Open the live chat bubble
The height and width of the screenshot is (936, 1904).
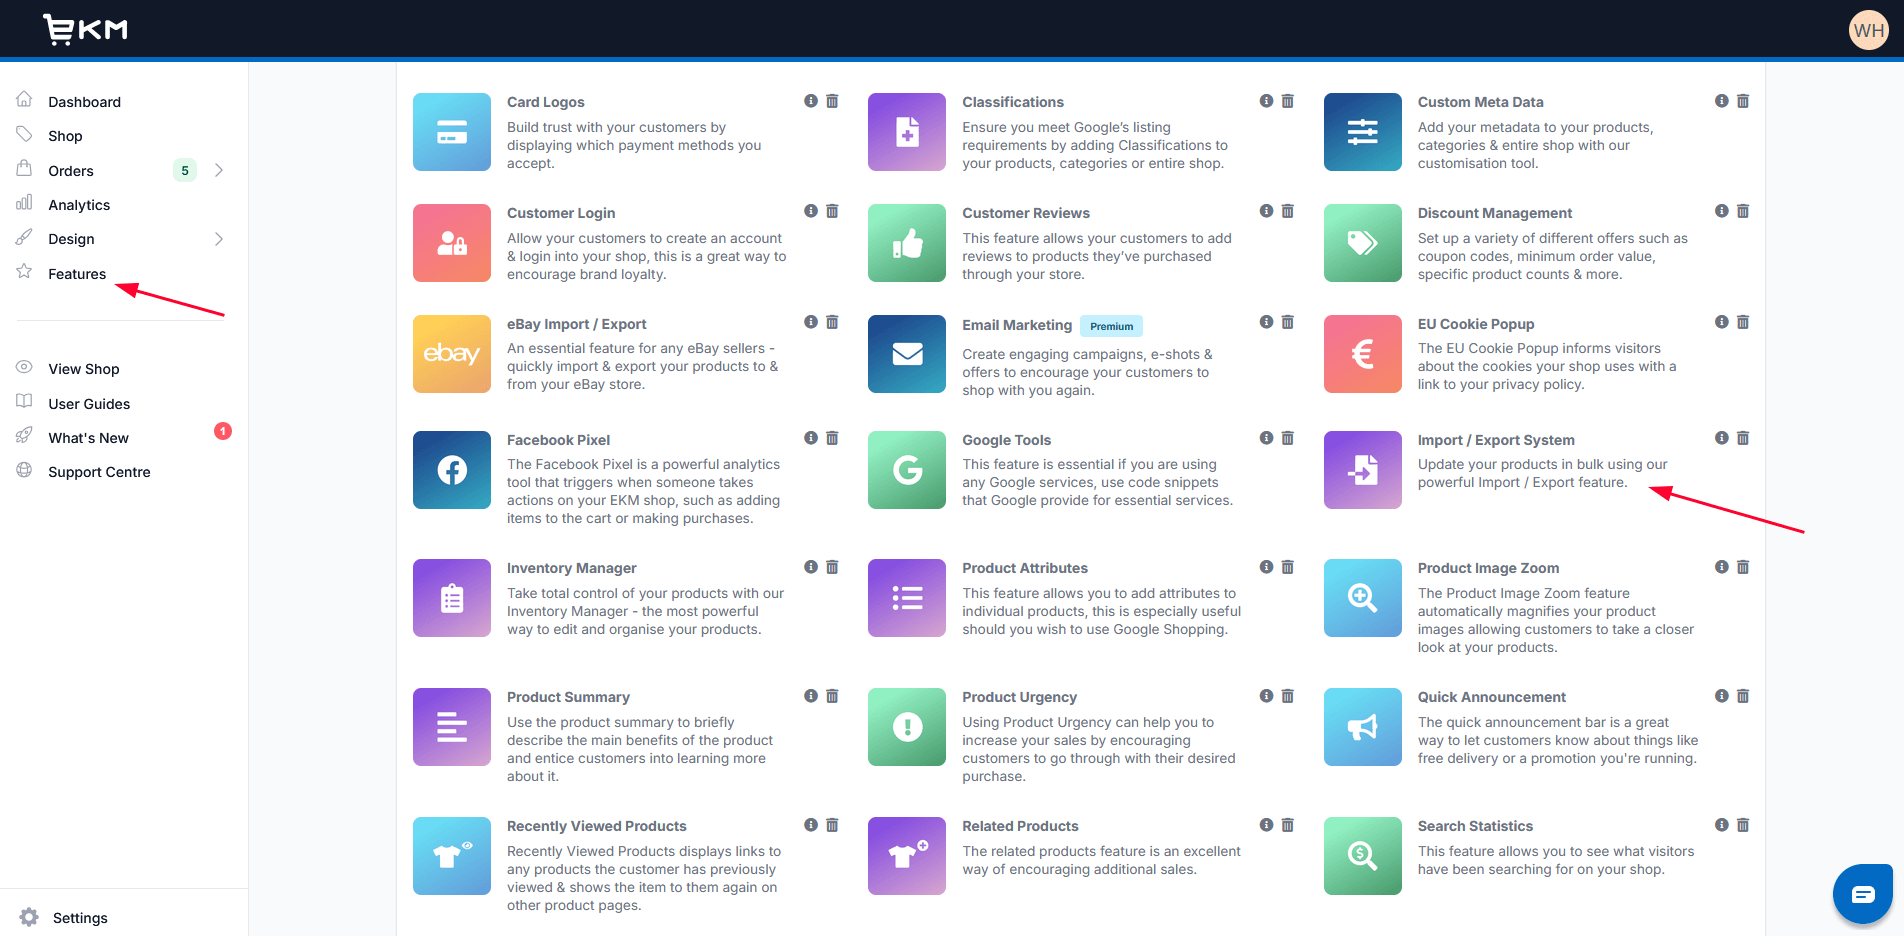[1863, 894]
